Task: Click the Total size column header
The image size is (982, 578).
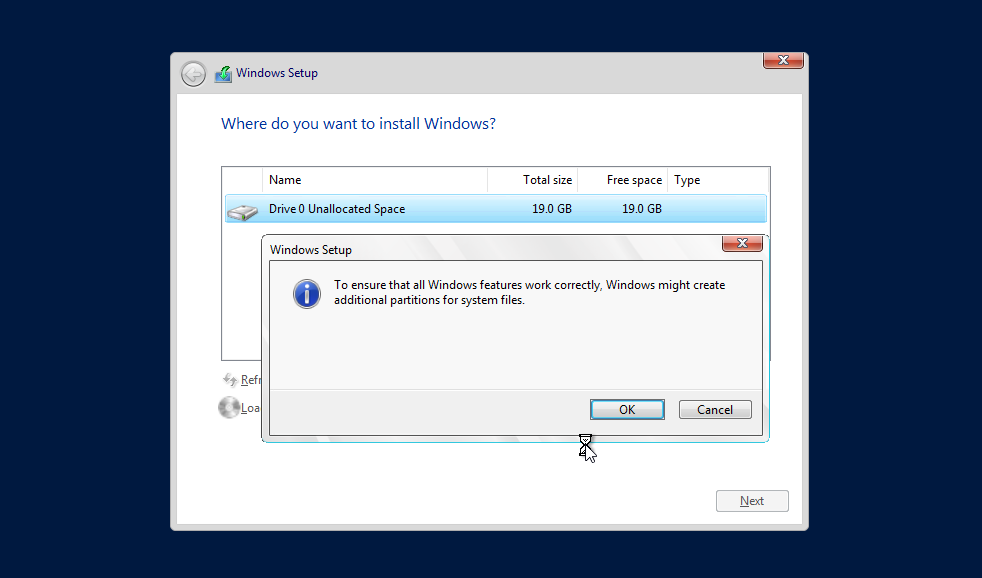Action: click(532, 180)
